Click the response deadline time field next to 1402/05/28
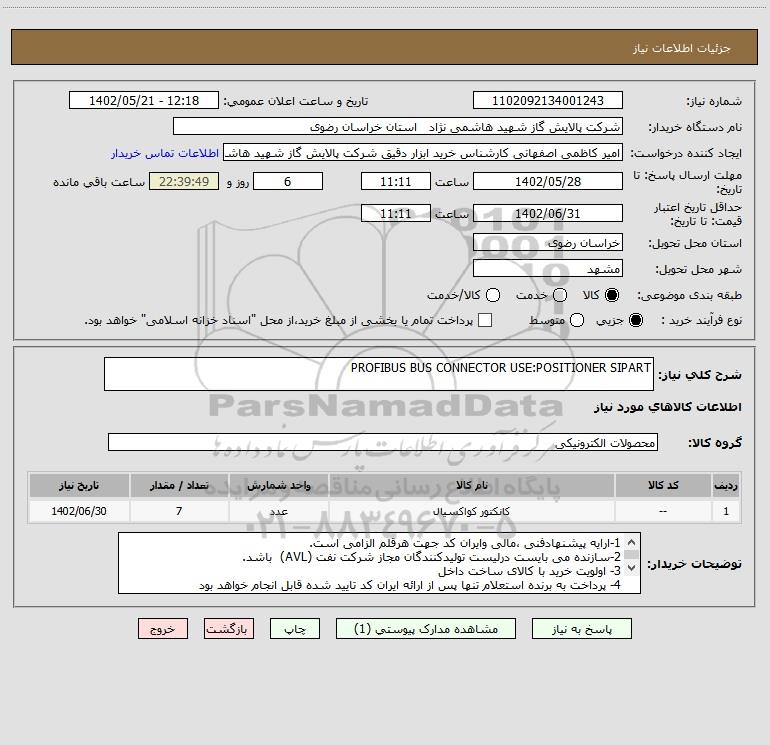The width and height of the screenshot is (770, 745). pos(396,181)
